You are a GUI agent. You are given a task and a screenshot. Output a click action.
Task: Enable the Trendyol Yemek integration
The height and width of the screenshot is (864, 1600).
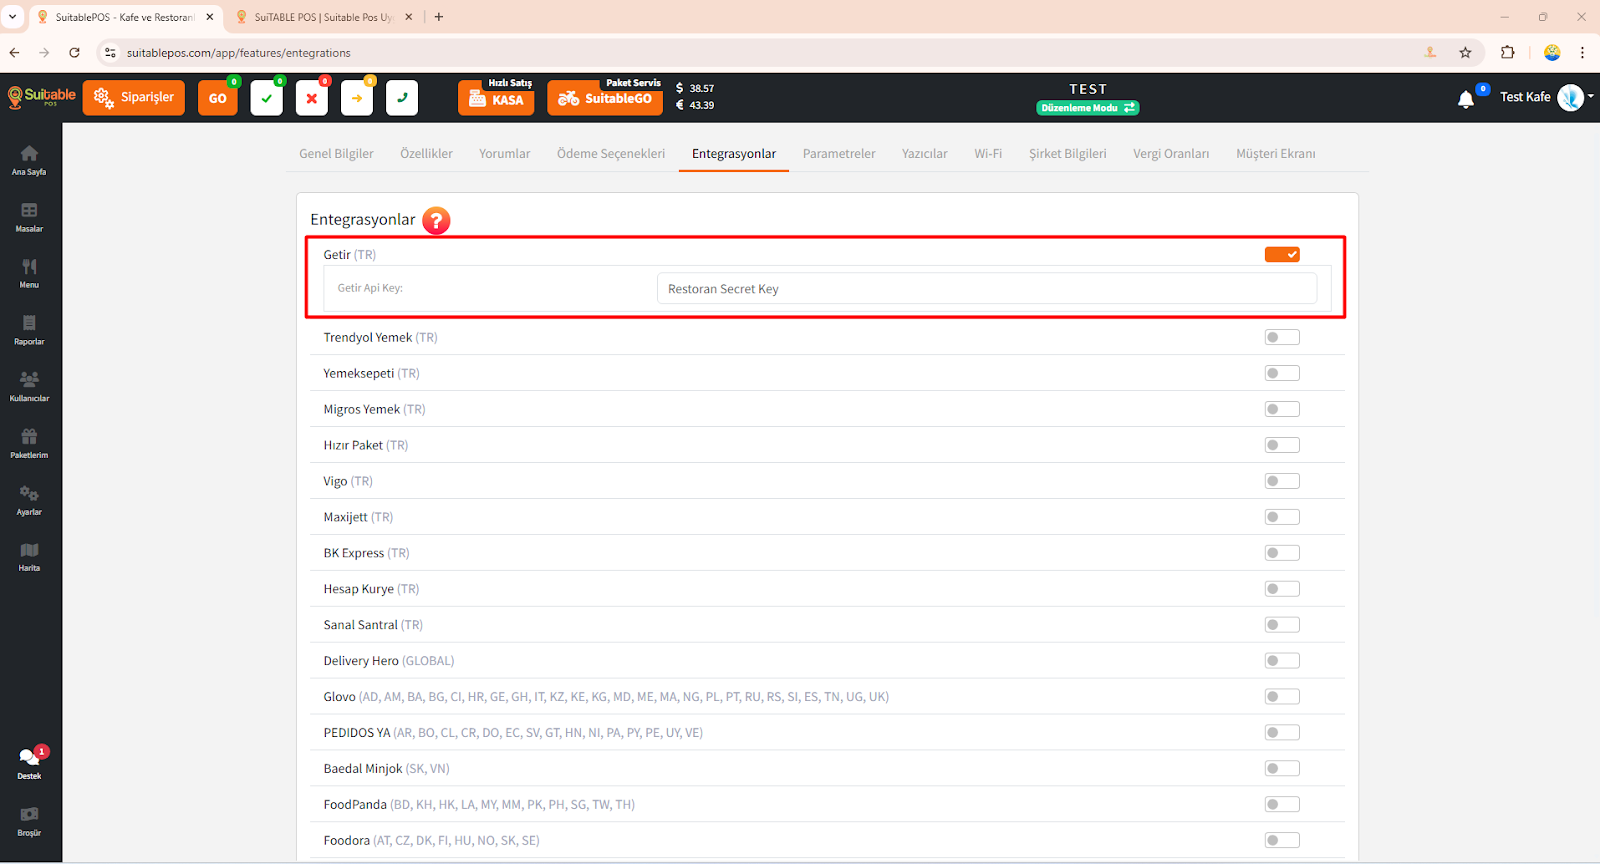point(1282,337)
